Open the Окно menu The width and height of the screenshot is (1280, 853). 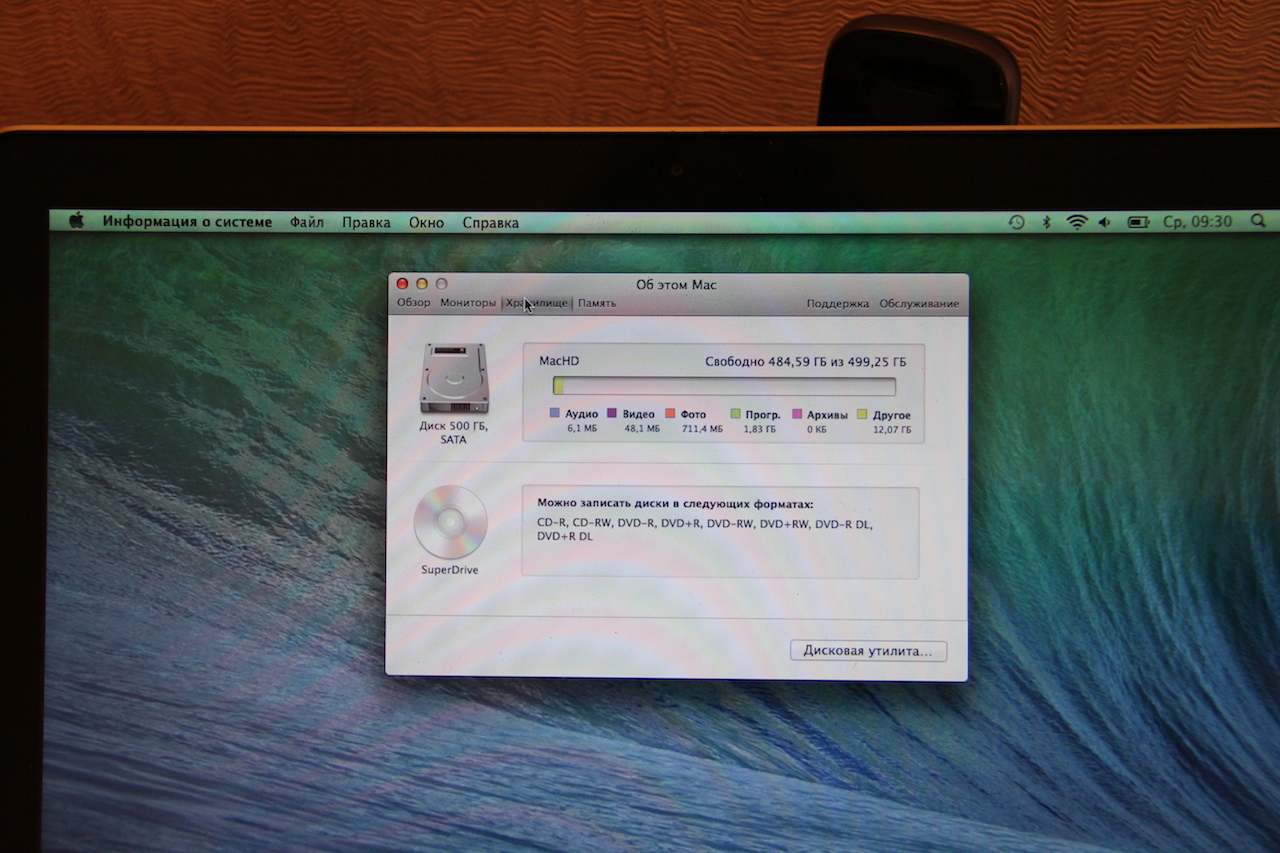(x=426, y=222)
